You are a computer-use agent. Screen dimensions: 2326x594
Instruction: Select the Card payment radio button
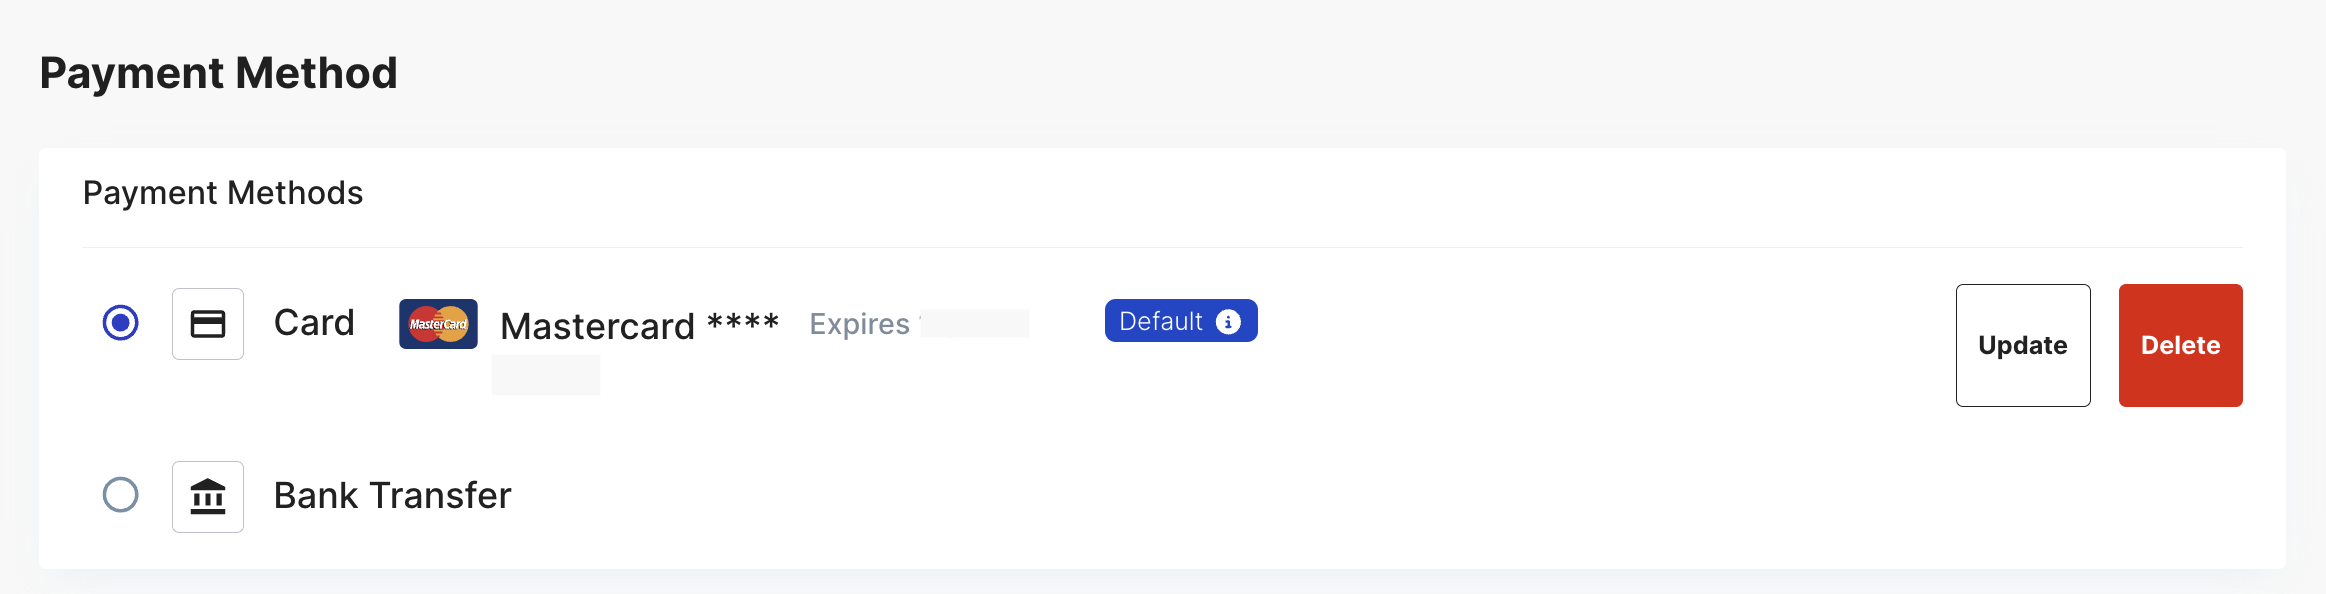pos(122,323)
